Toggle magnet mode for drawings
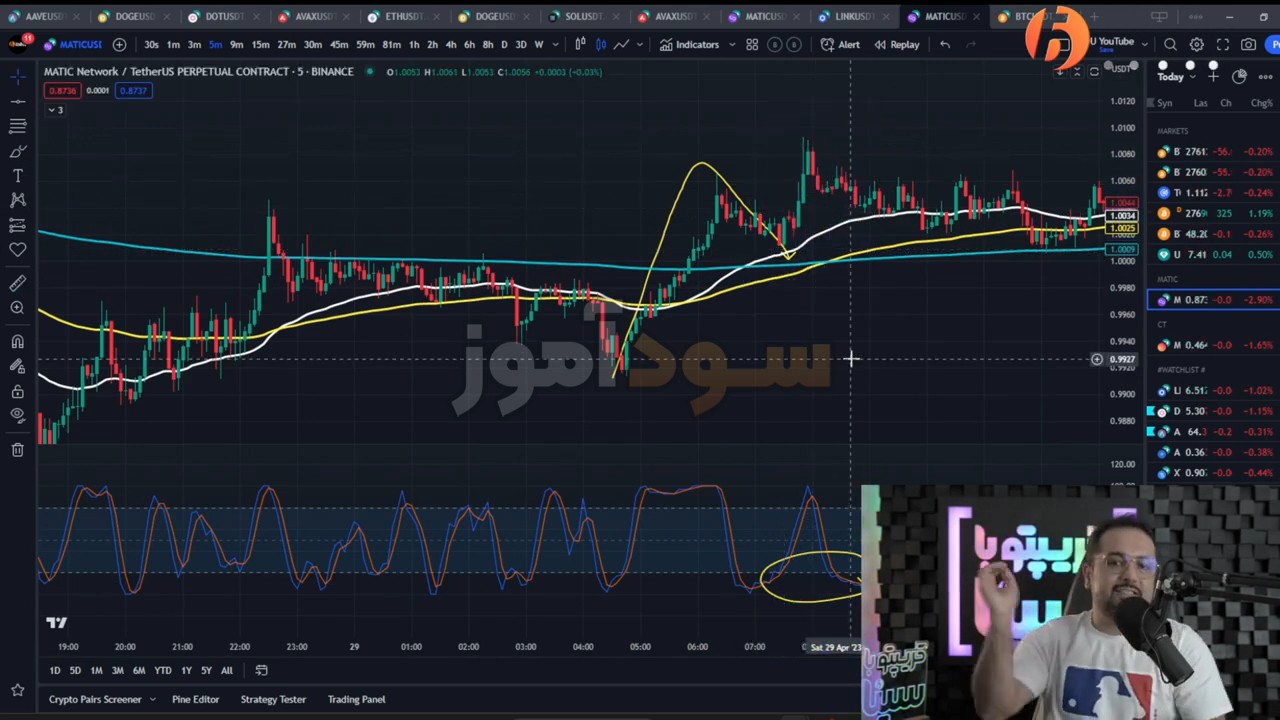Image resolution: width=1280 pixels, height=720 pixels. point(18,342)
